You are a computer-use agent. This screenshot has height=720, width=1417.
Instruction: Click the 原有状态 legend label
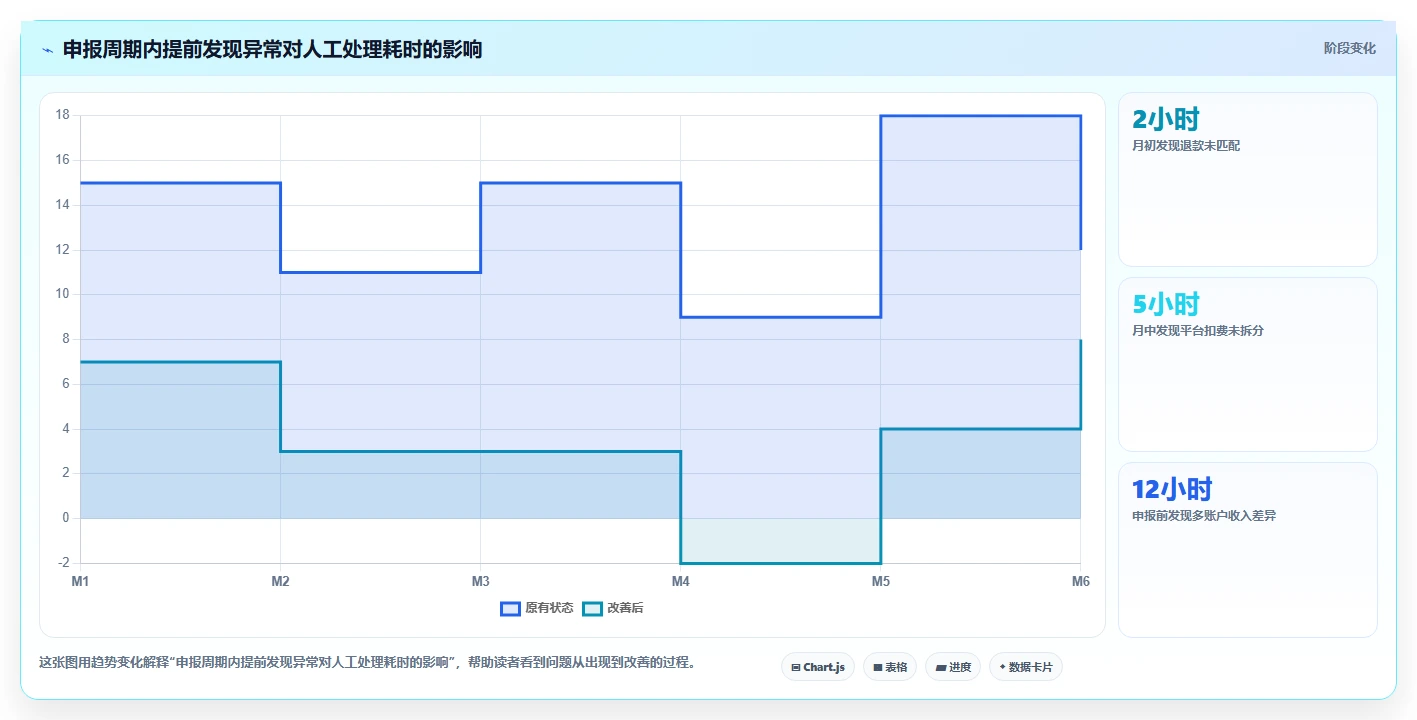pyautogui.click(x=549, y=608)
